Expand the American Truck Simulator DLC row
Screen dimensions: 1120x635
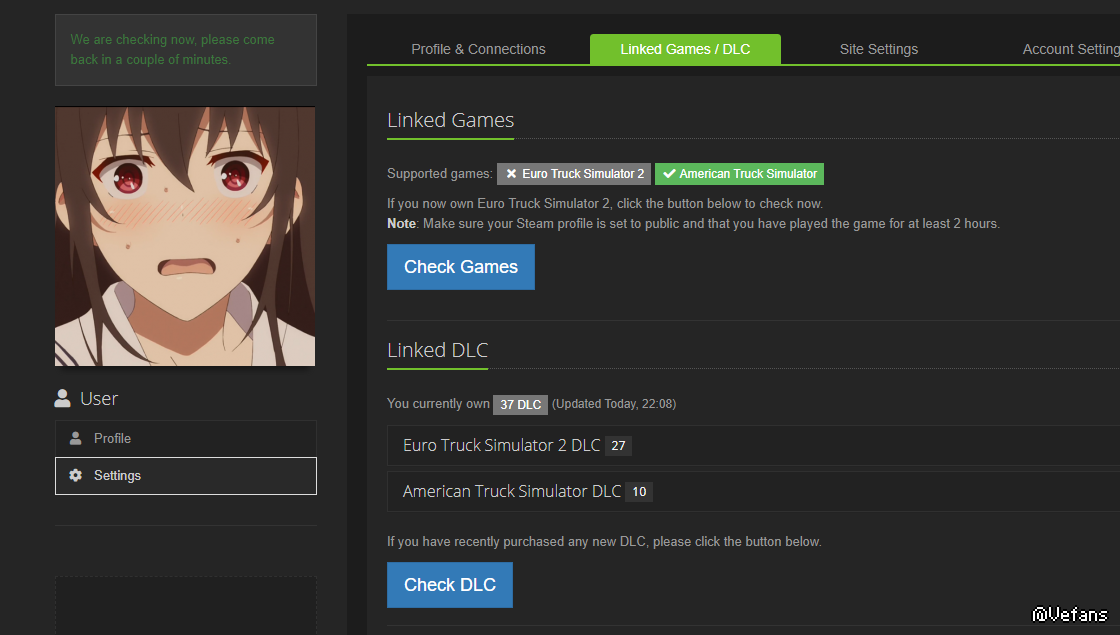coord(754,491)
